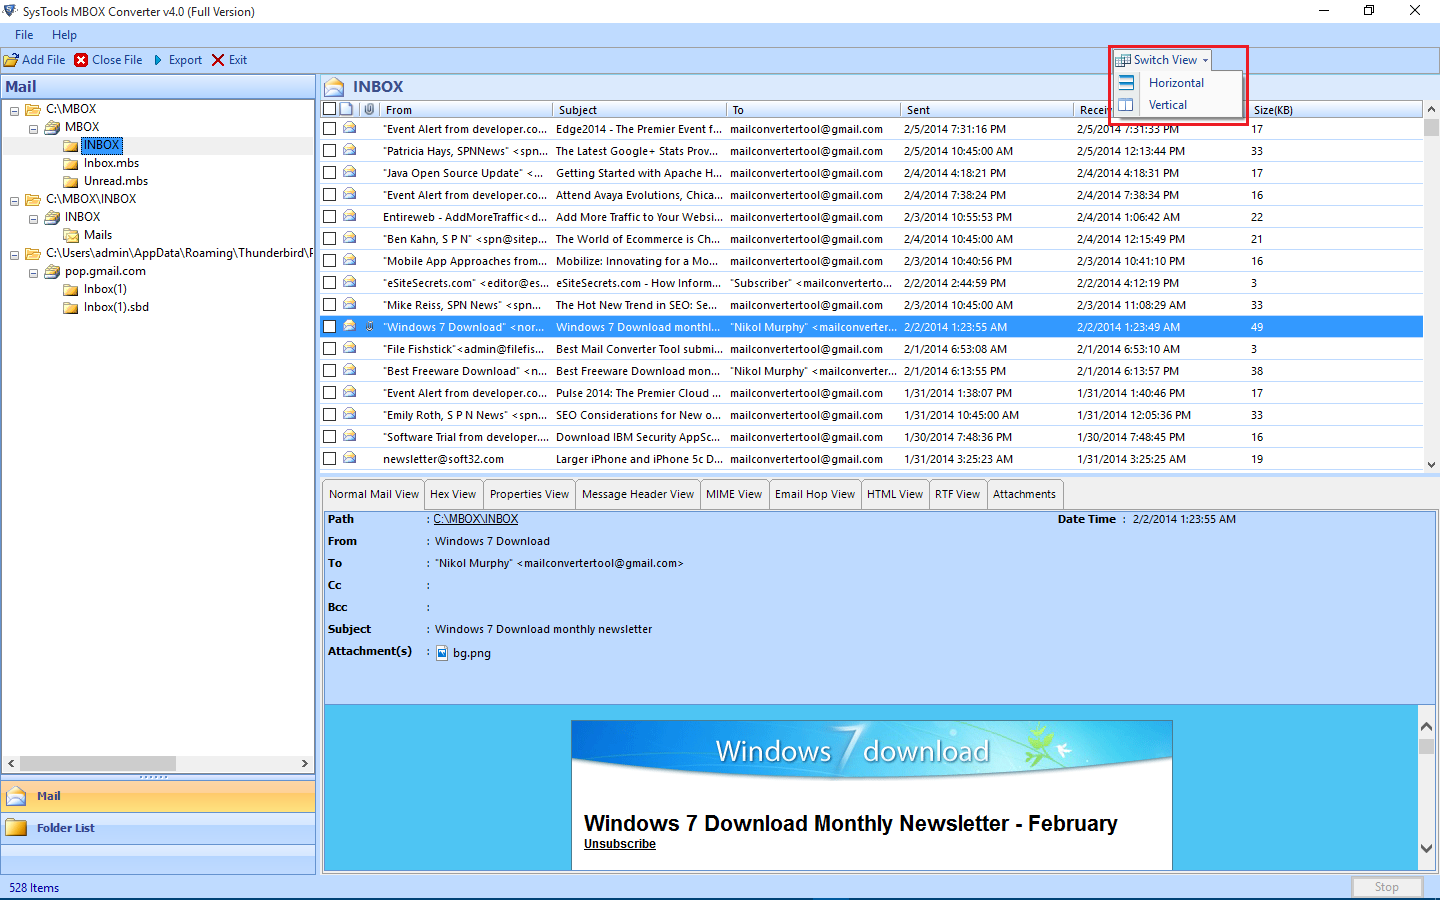Click the red Close File icon
Screen dimensions: 1440x900
click(81, 60)
